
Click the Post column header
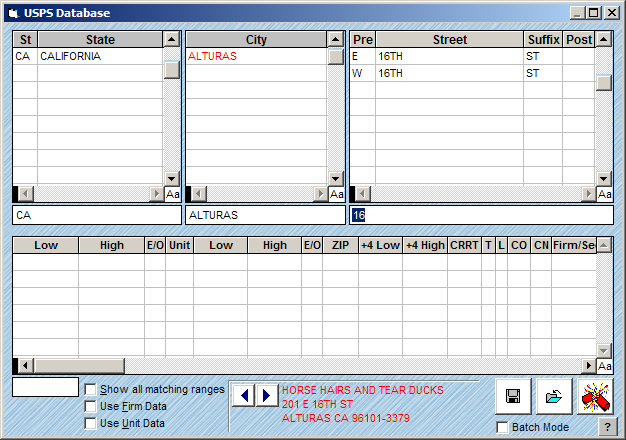[x=579, y=40]
